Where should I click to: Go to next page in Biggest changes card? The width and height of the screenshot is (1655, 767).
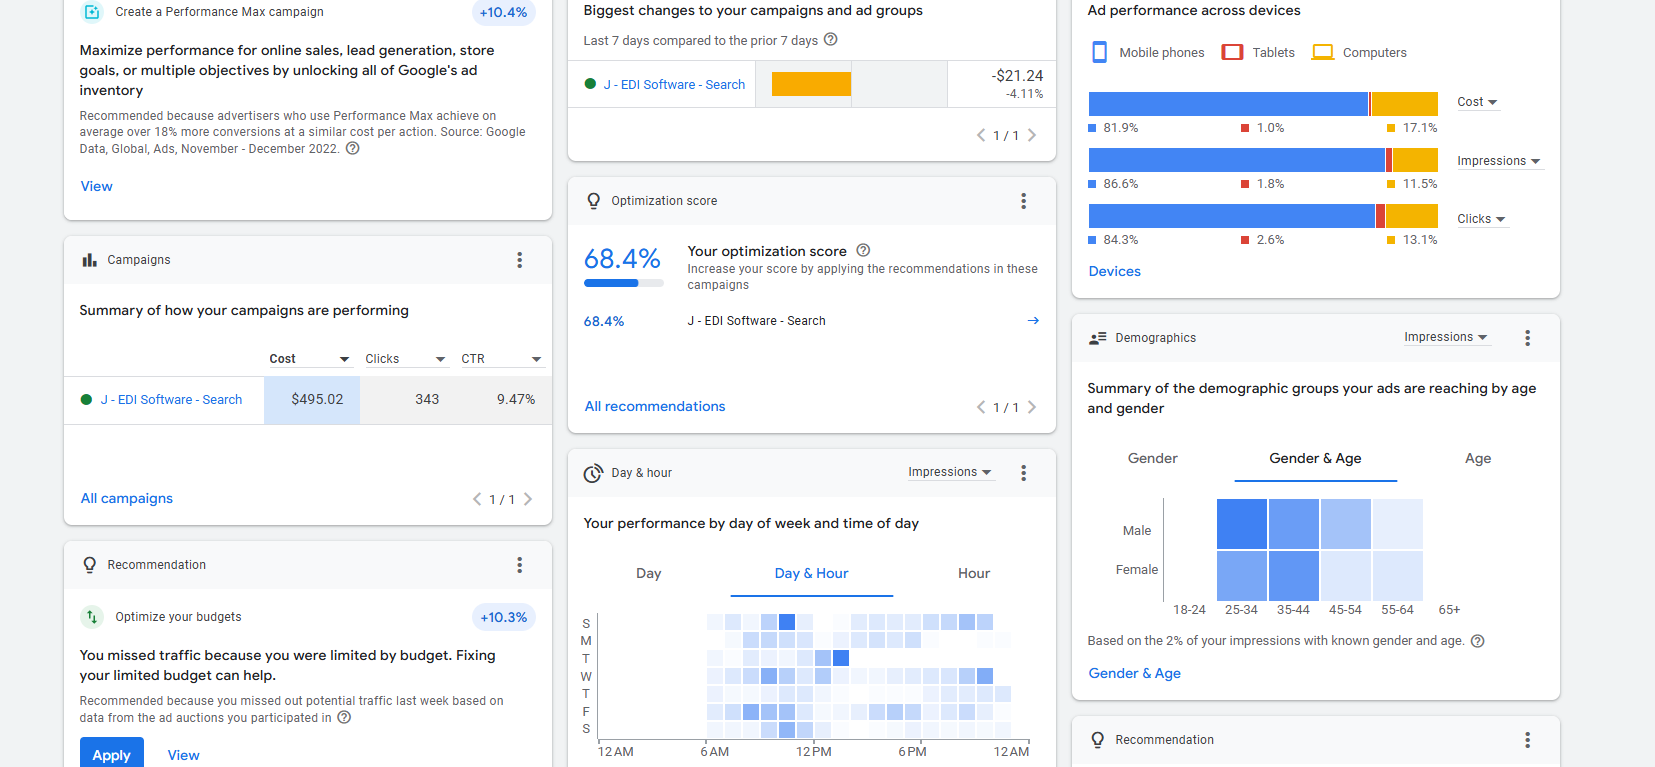point(1032,135)
